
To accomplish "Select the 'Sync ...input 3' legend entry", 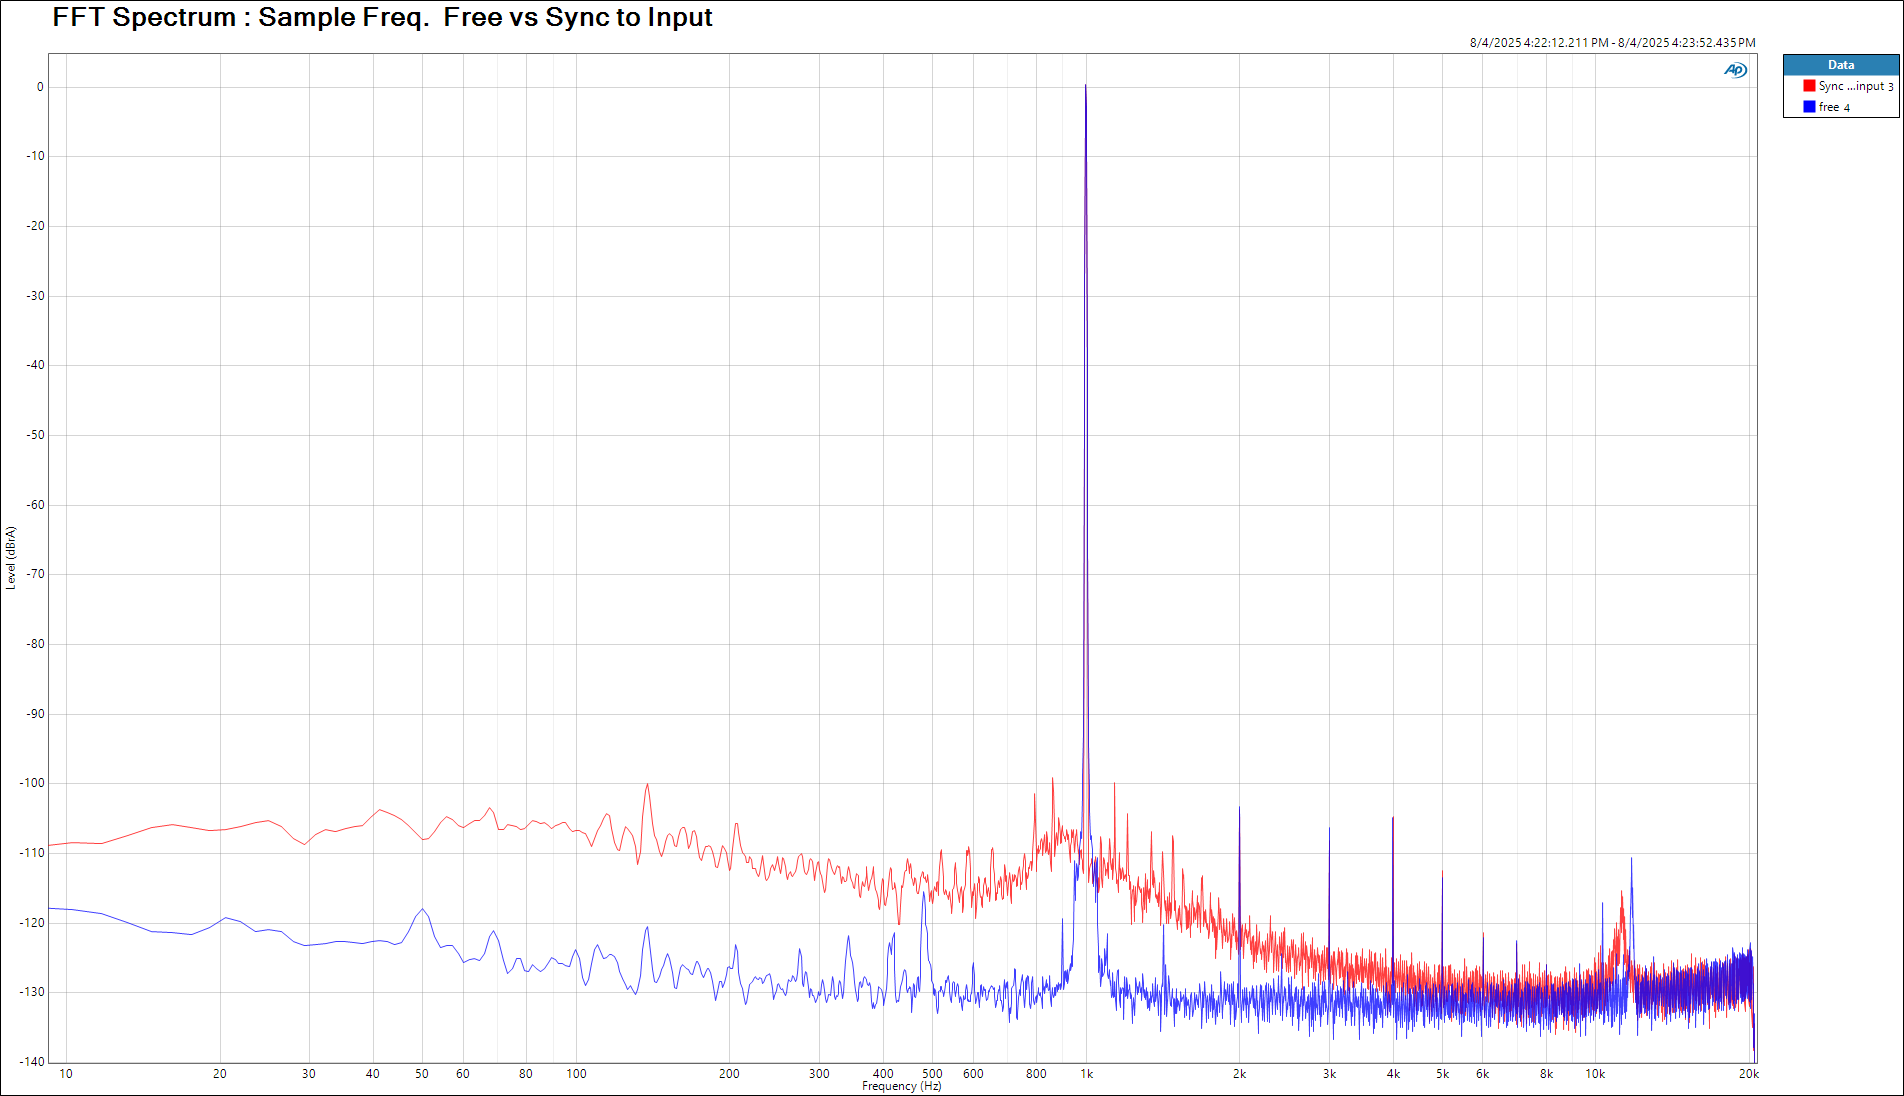I will (1855, 86).
